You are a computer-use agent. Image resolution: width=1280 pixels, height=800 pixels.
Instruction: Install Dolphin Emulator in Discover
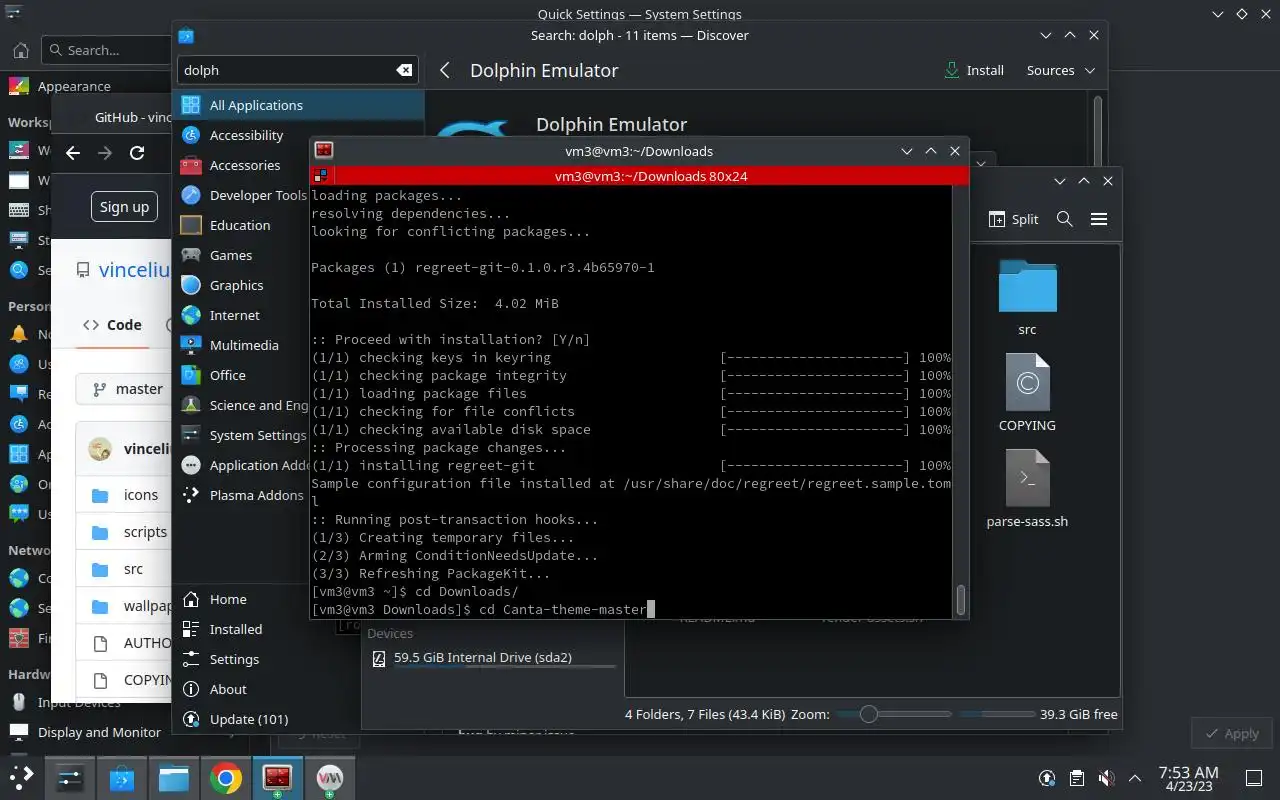coord(974,70)
